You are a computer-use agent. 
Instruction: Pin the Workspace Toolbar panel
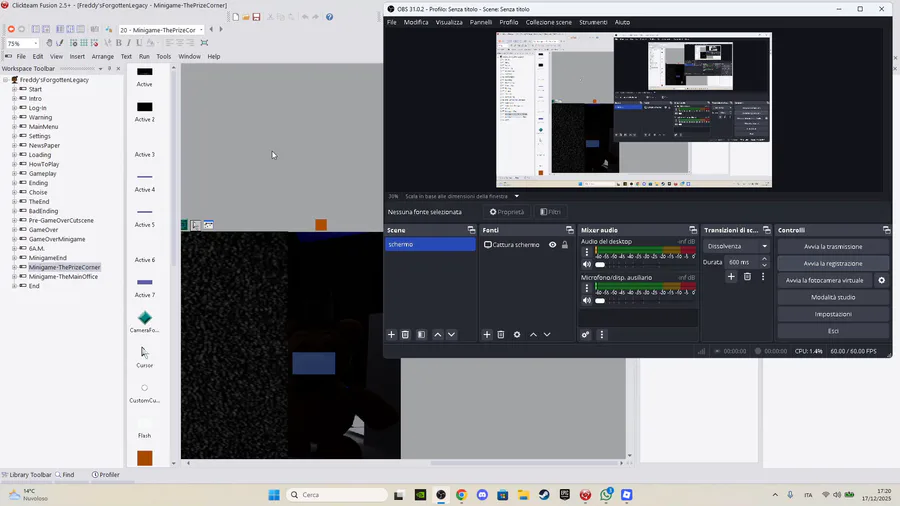click(110, 68)
